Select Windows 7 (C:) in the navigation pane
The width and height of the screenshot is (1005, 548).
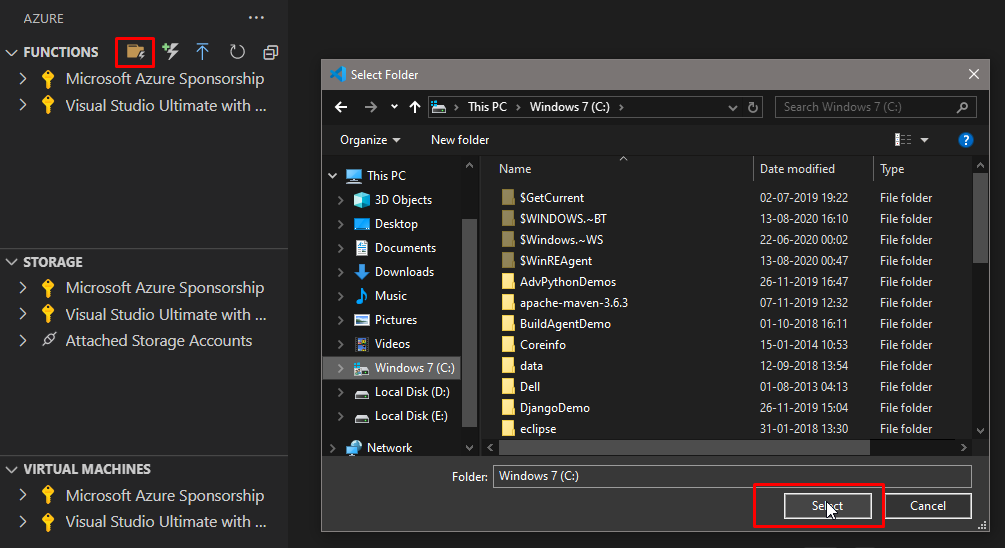[x=415, y=368]
